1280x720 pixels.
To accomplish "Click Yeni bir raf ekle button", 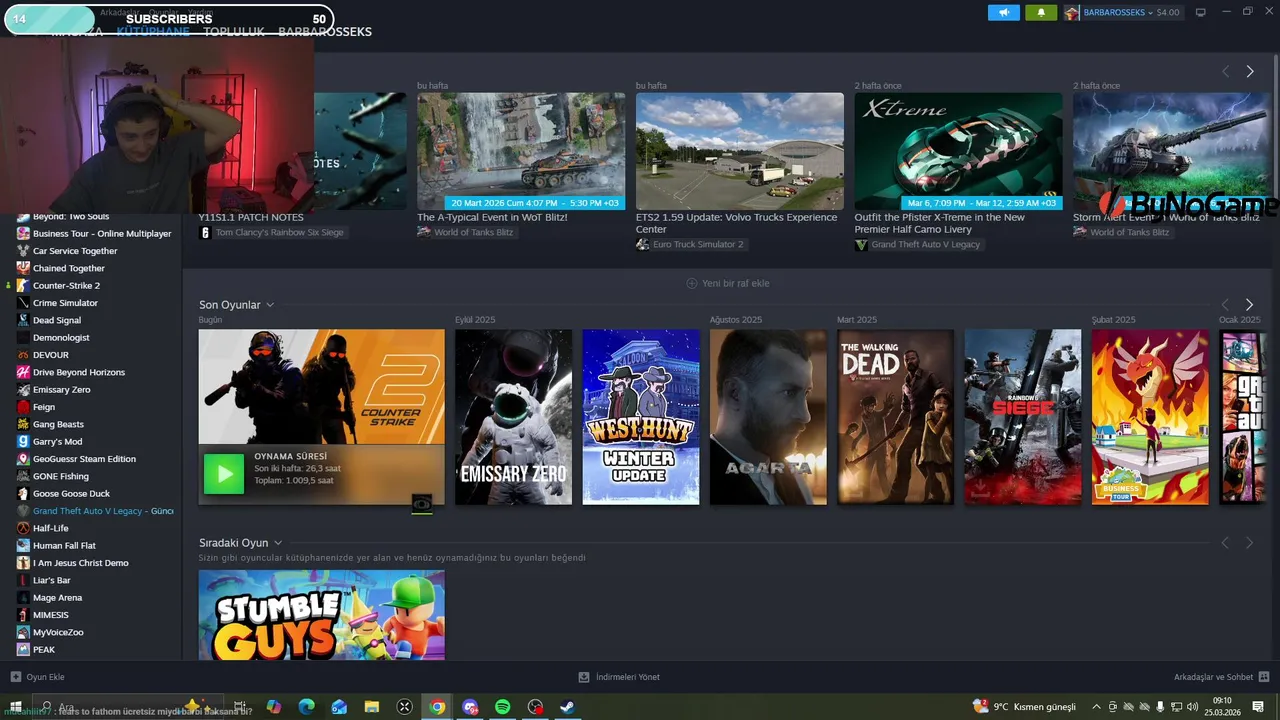I will coord(728,283).
